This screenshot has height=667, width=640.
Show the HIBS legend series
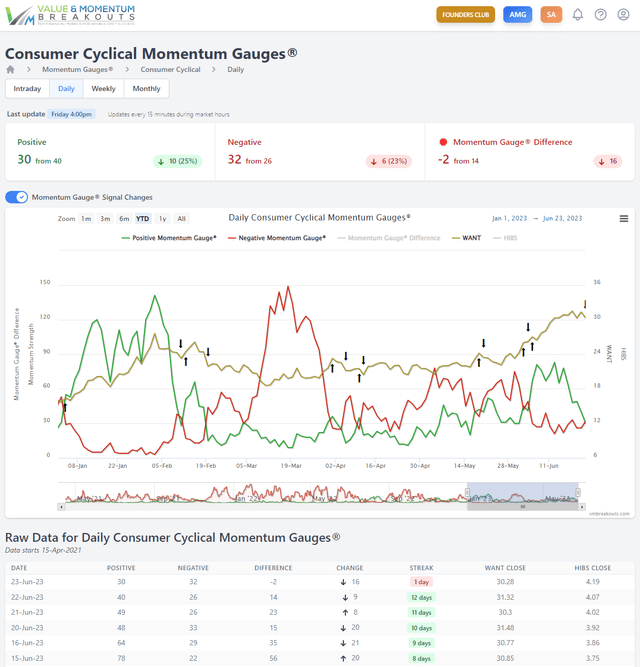coord(505,238)
